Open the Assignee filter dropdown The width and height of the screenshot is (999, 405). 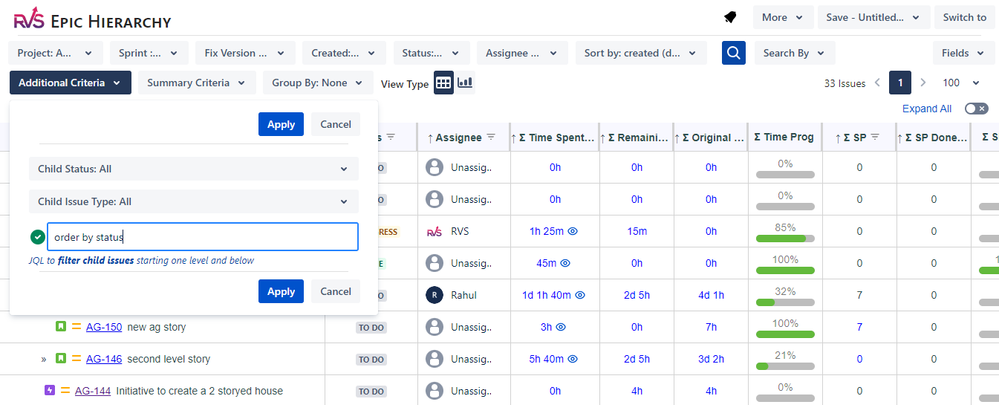pyautogui.click(x=522, y=53)
